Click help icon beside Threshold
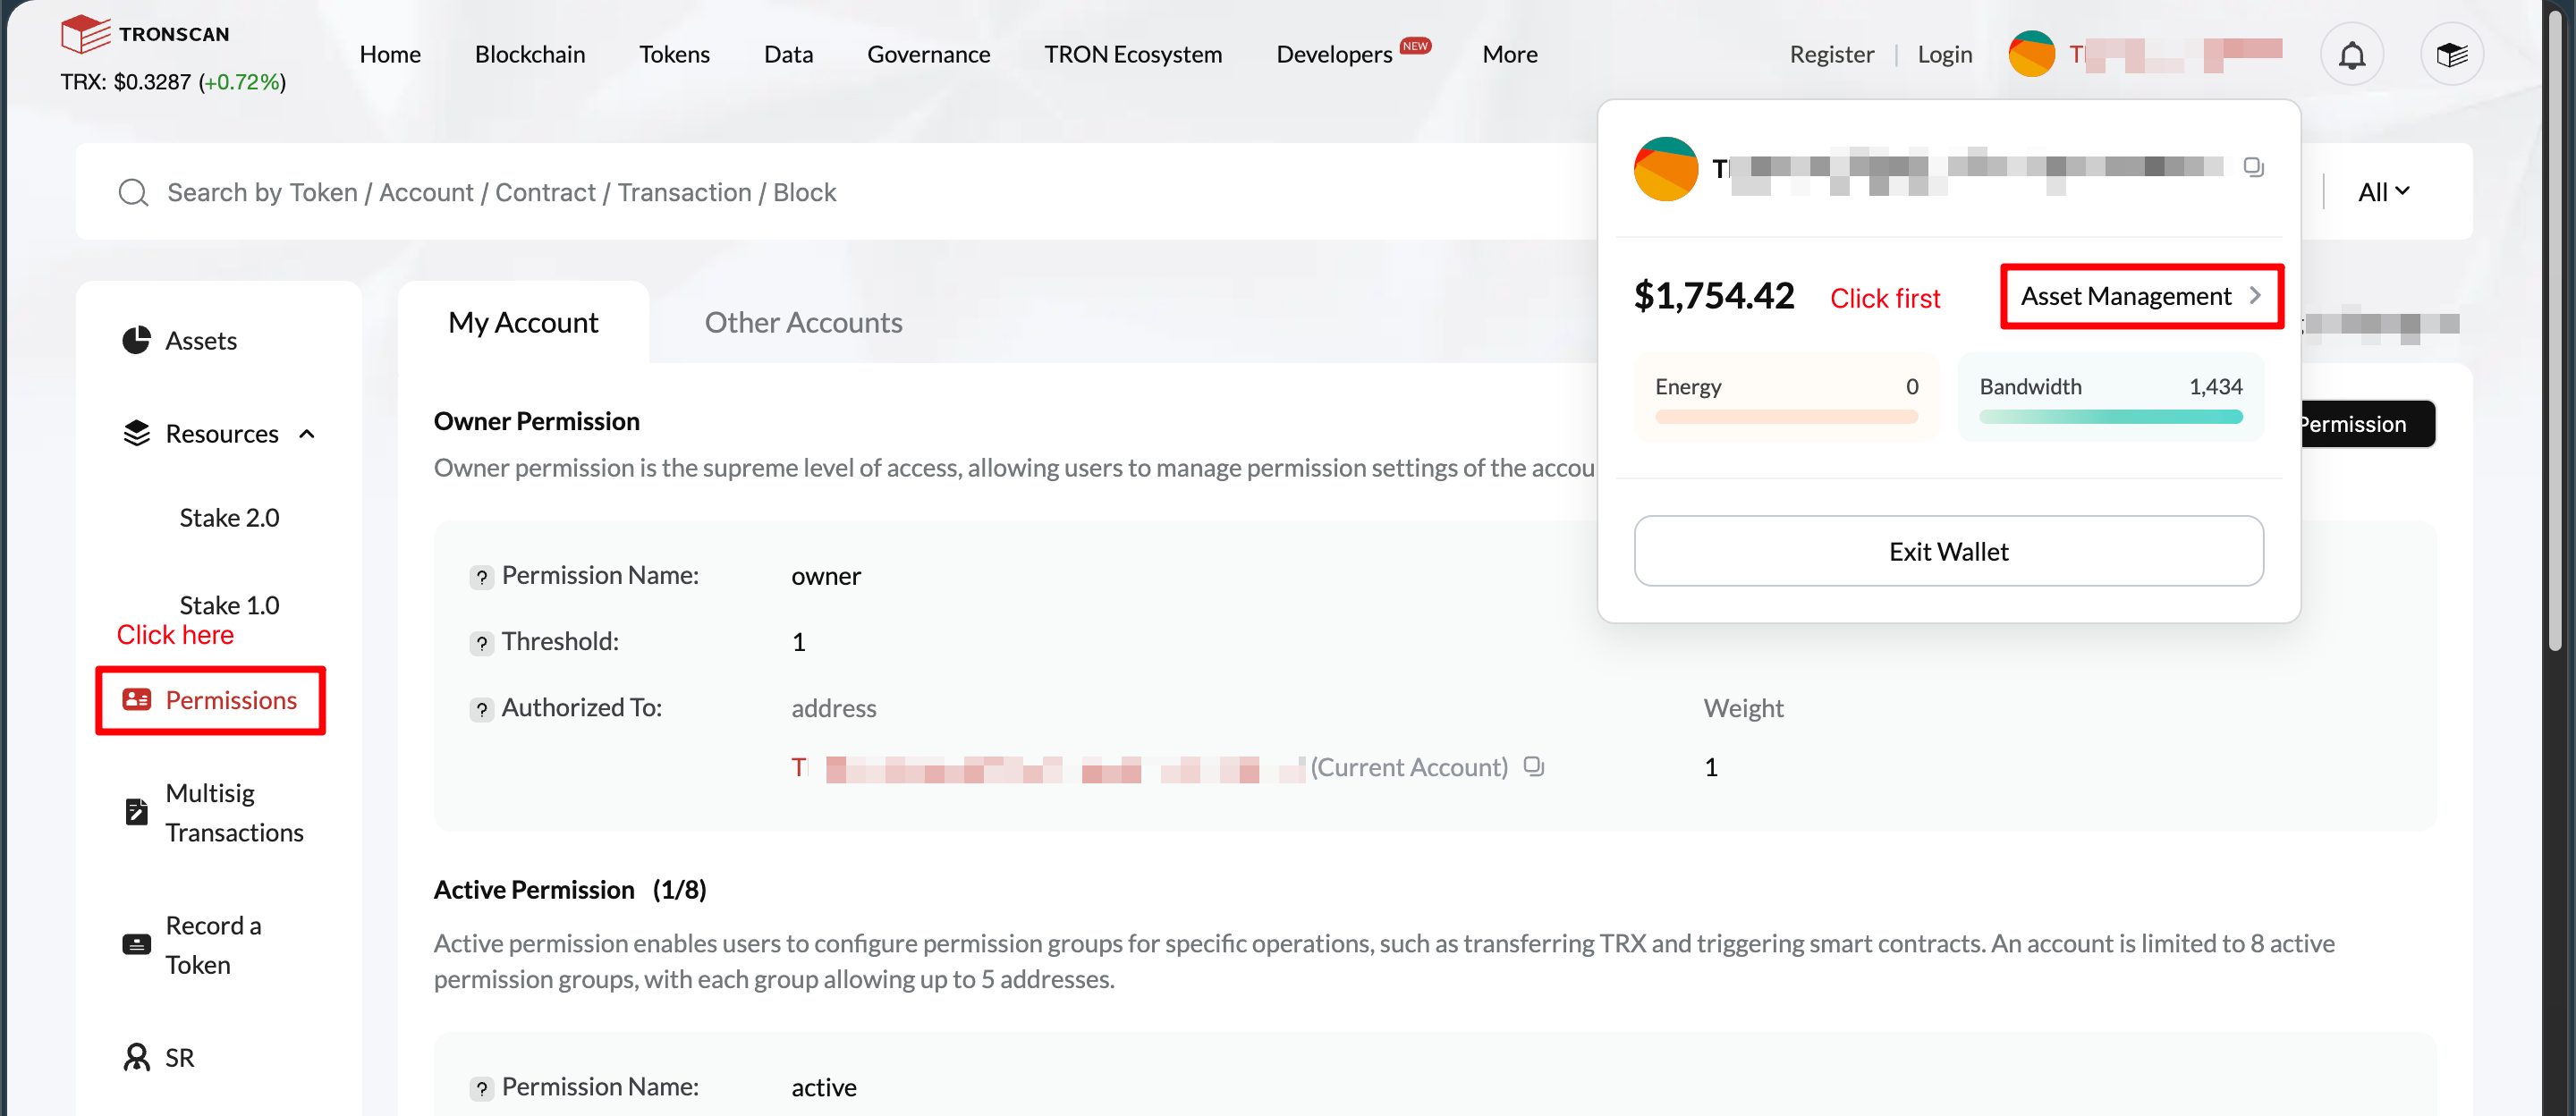Image resolution: width=2576 pixels, height=1116 pixels. 481,643
